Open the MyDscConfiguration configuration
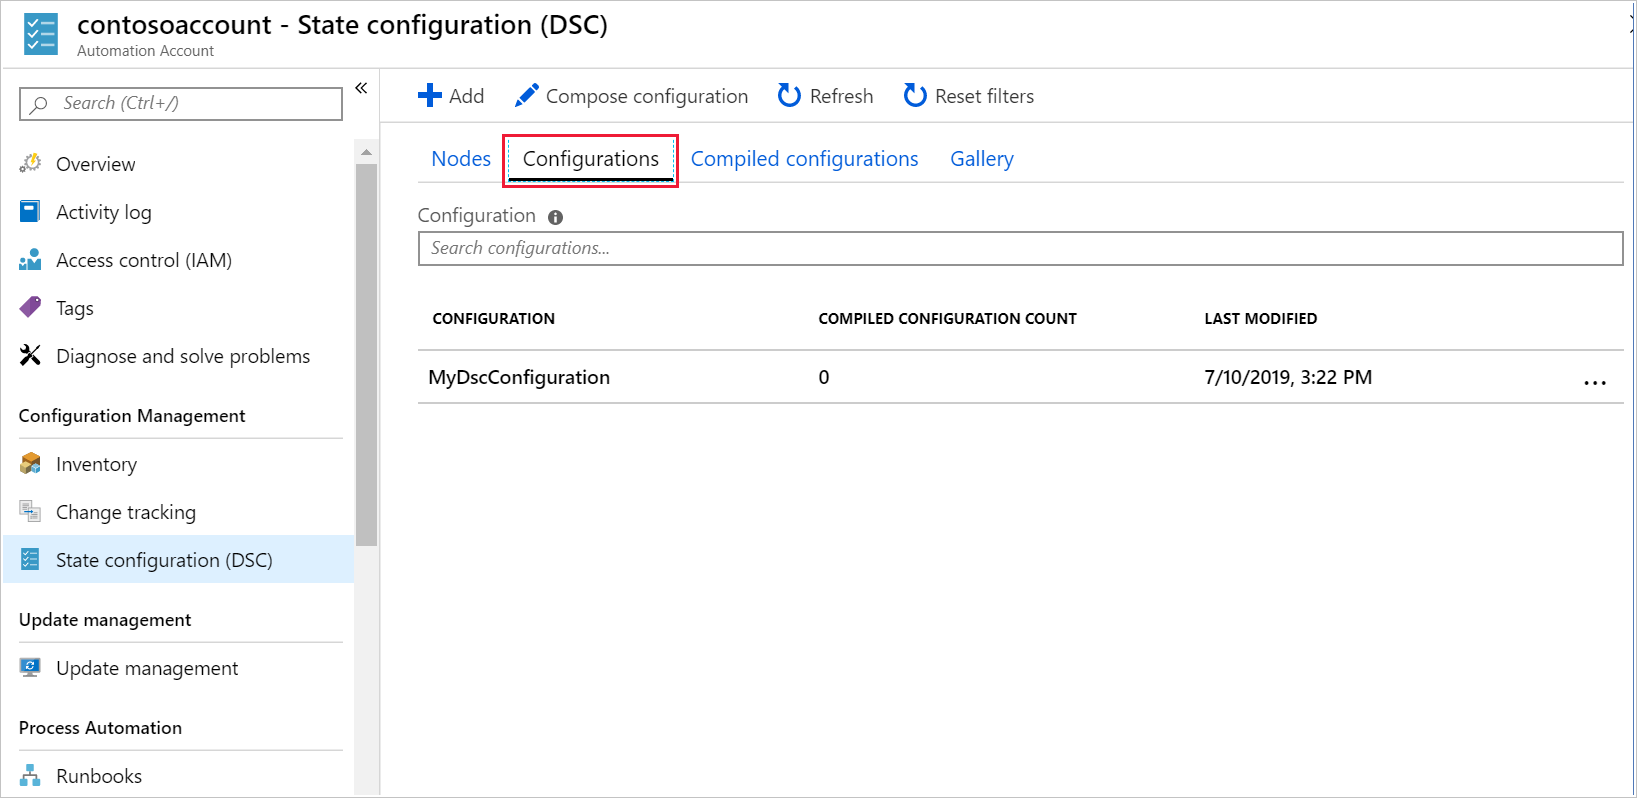This screenshot has height=798, width=1637. click(x=519, y=377)
